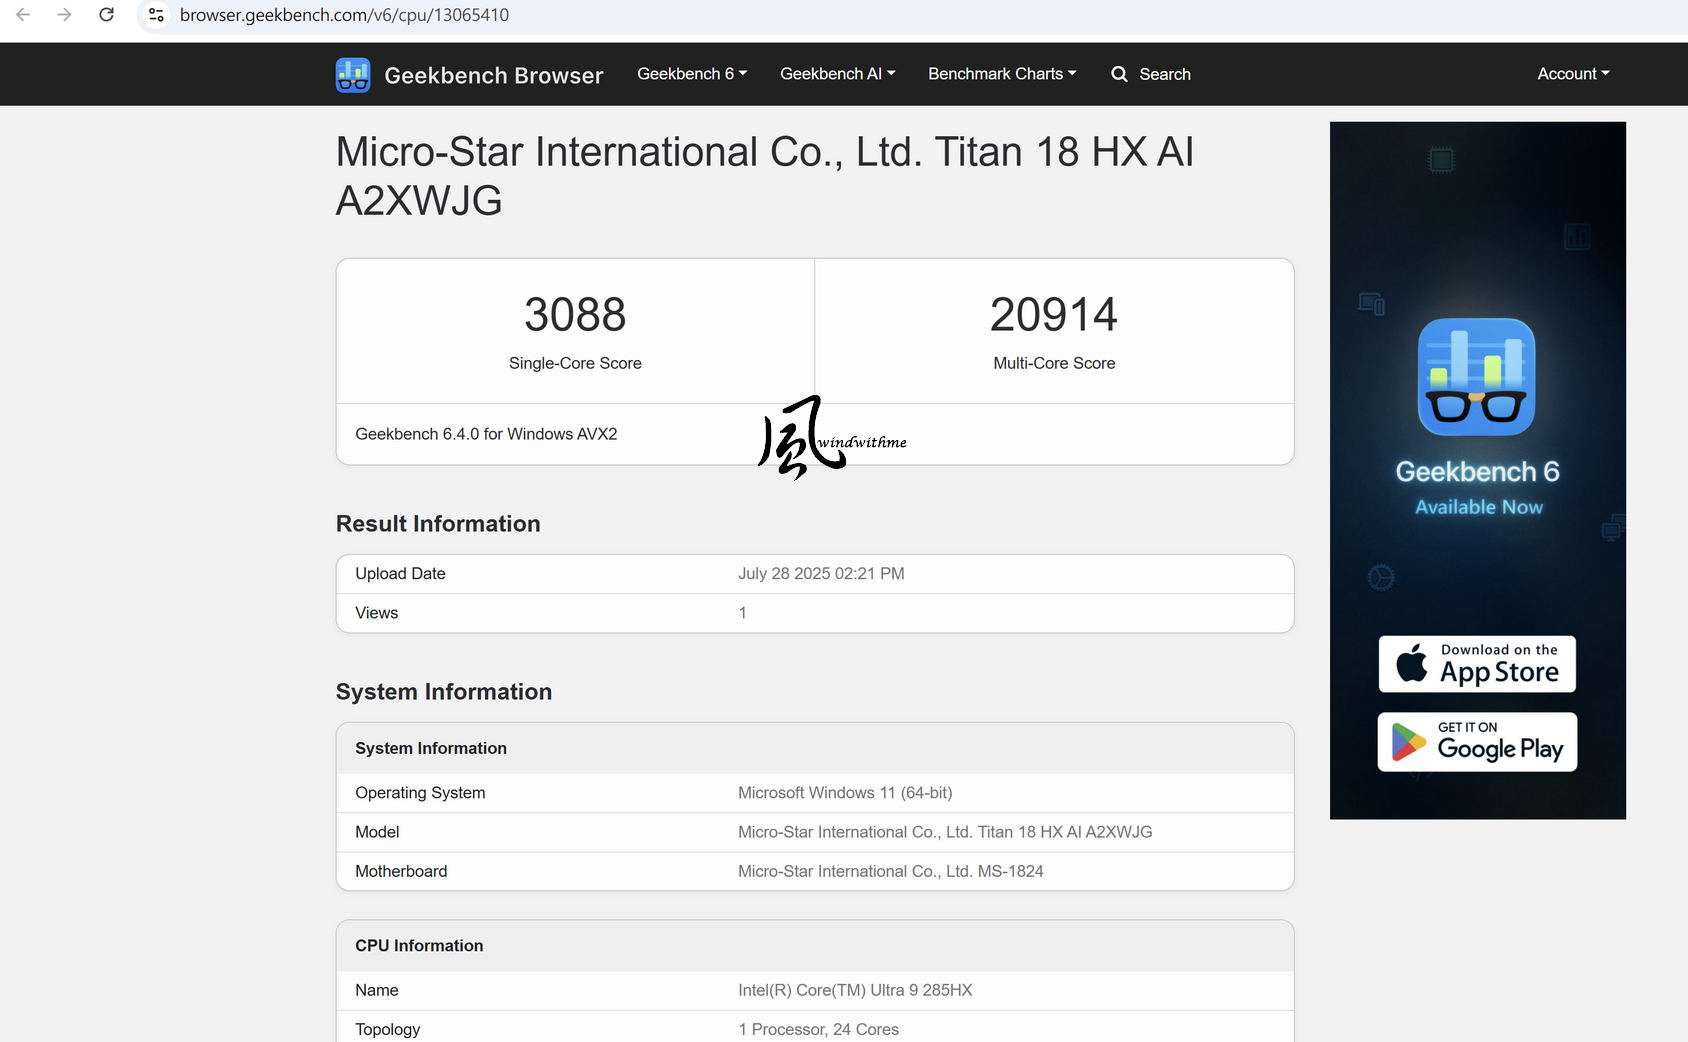Viewport: 1688px width, 1042px height.
Task: Click the 20914 multi-core score value
Action: (1054, 315)
